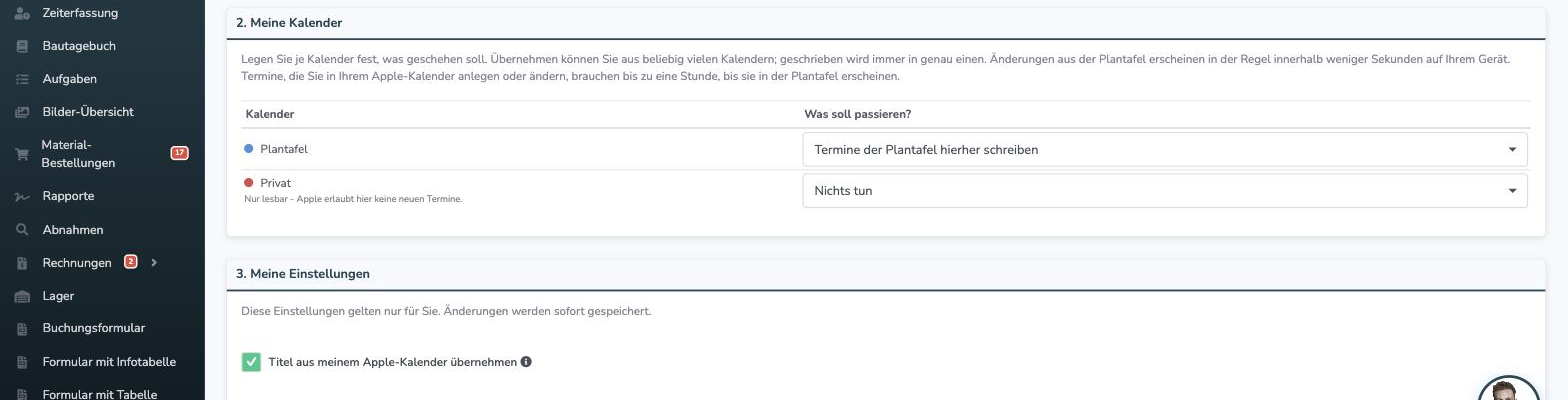
Task: Click the Bautagebuch book icon
Action: [x=22, y=46]
